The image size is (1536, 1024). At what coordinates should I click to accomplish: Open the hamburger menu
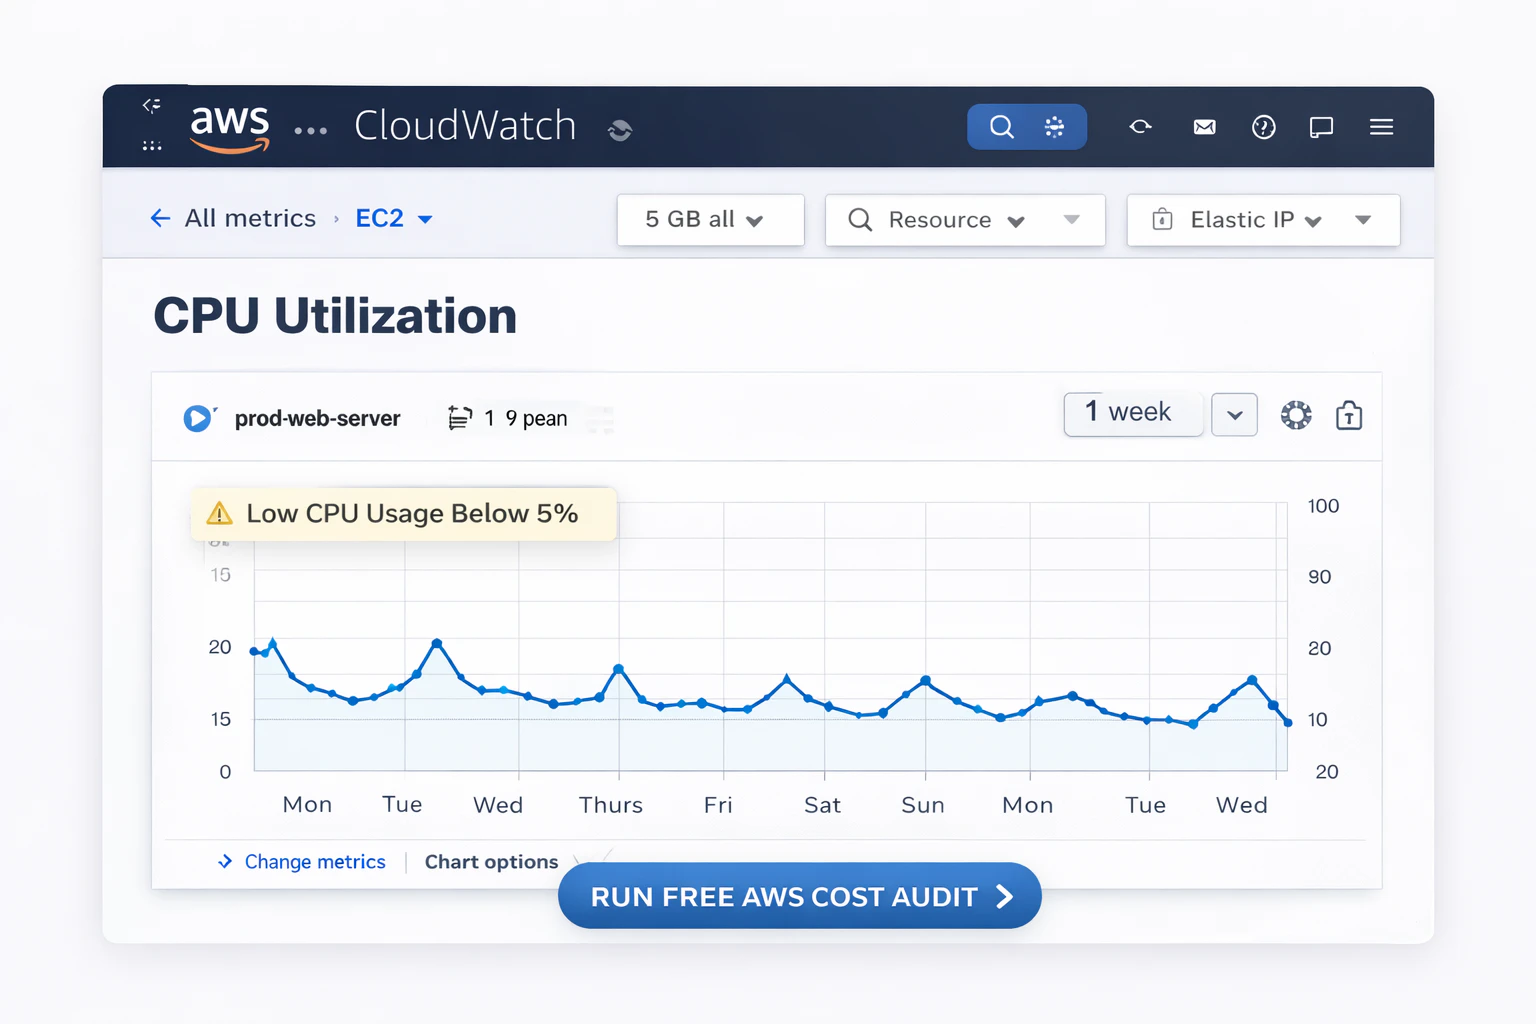click(x=1381, y=127)
